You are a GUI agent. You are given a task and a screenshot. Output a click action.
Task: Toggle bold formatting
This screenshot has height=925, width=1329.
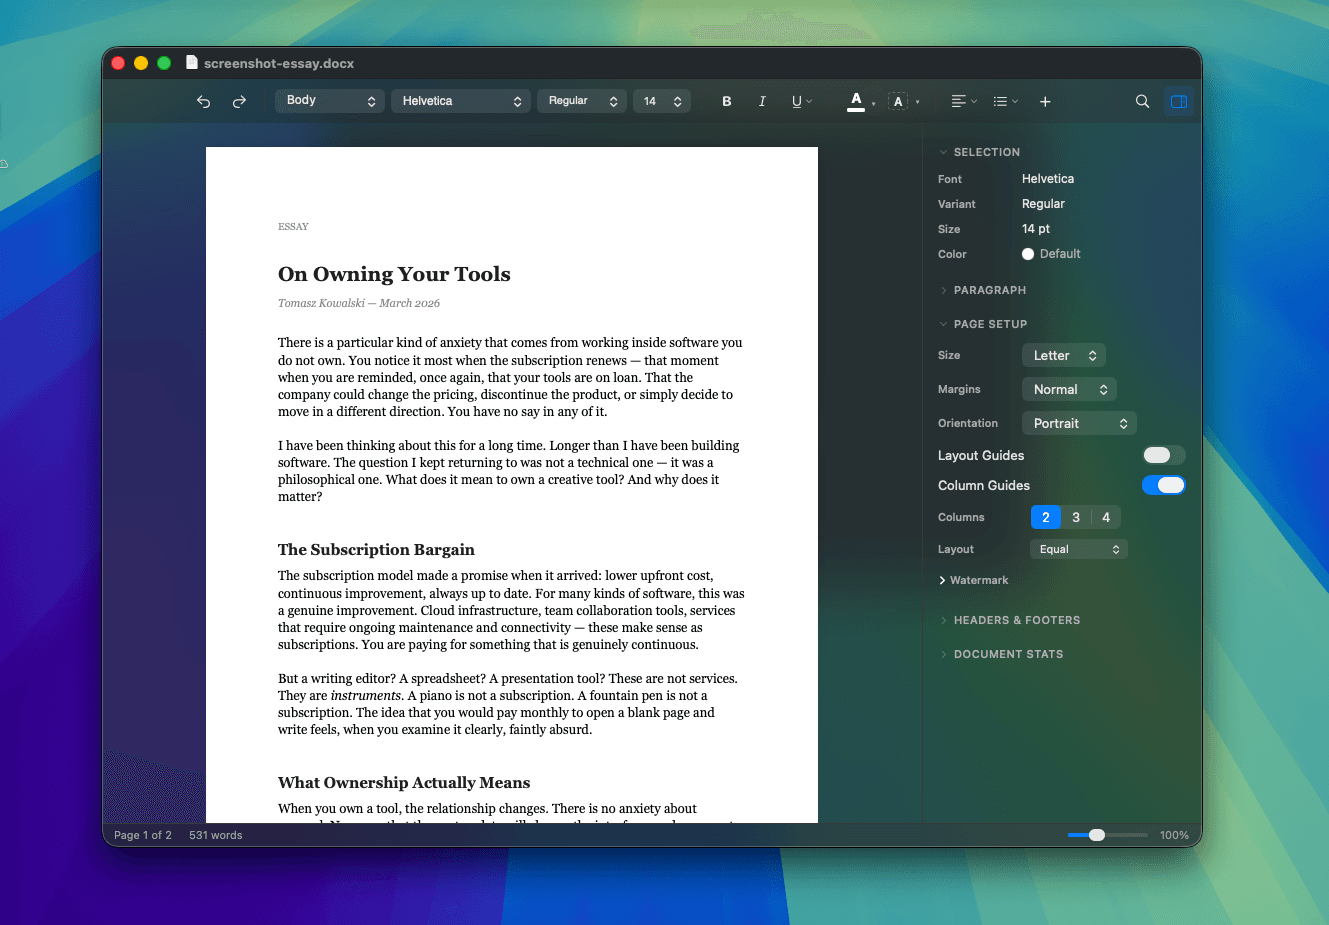(727, 101)
